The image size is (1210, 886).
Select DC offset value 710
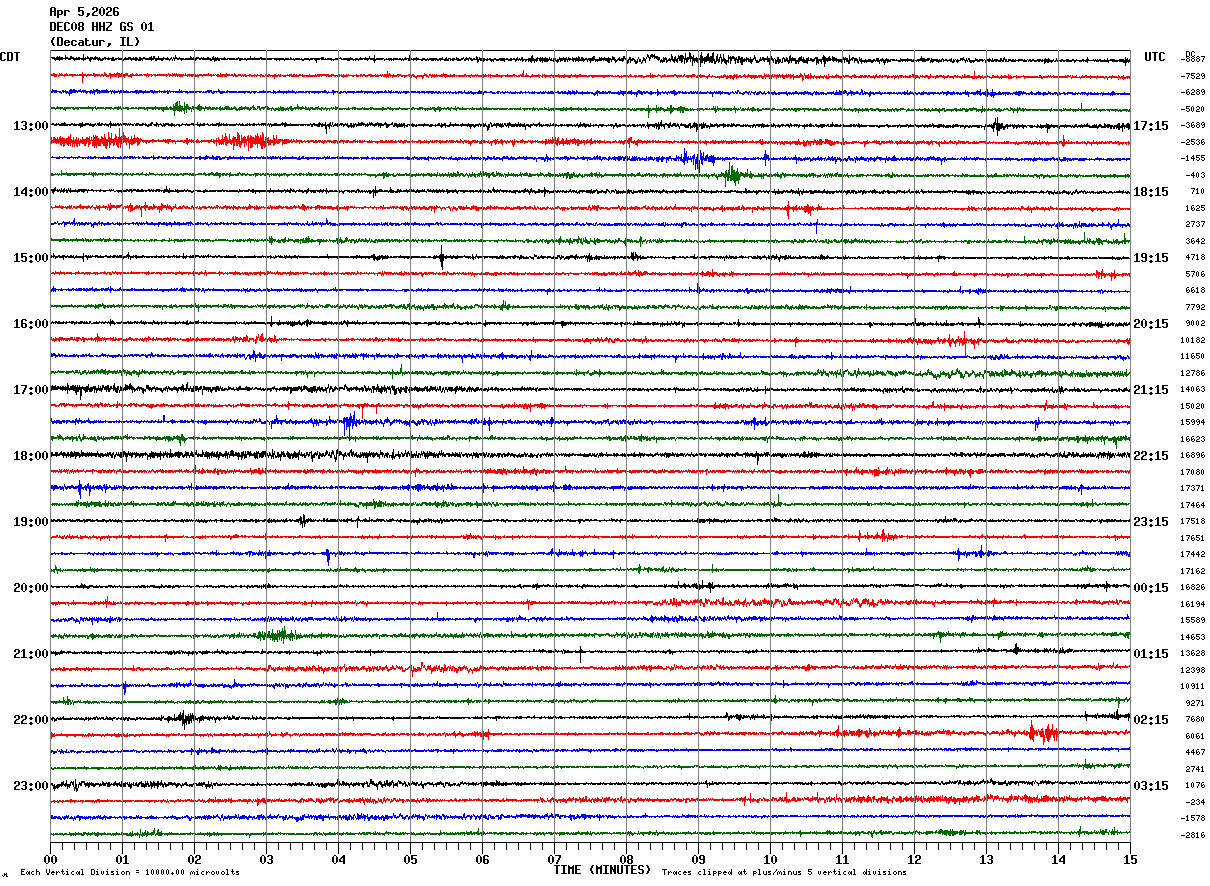point(1197,192)
